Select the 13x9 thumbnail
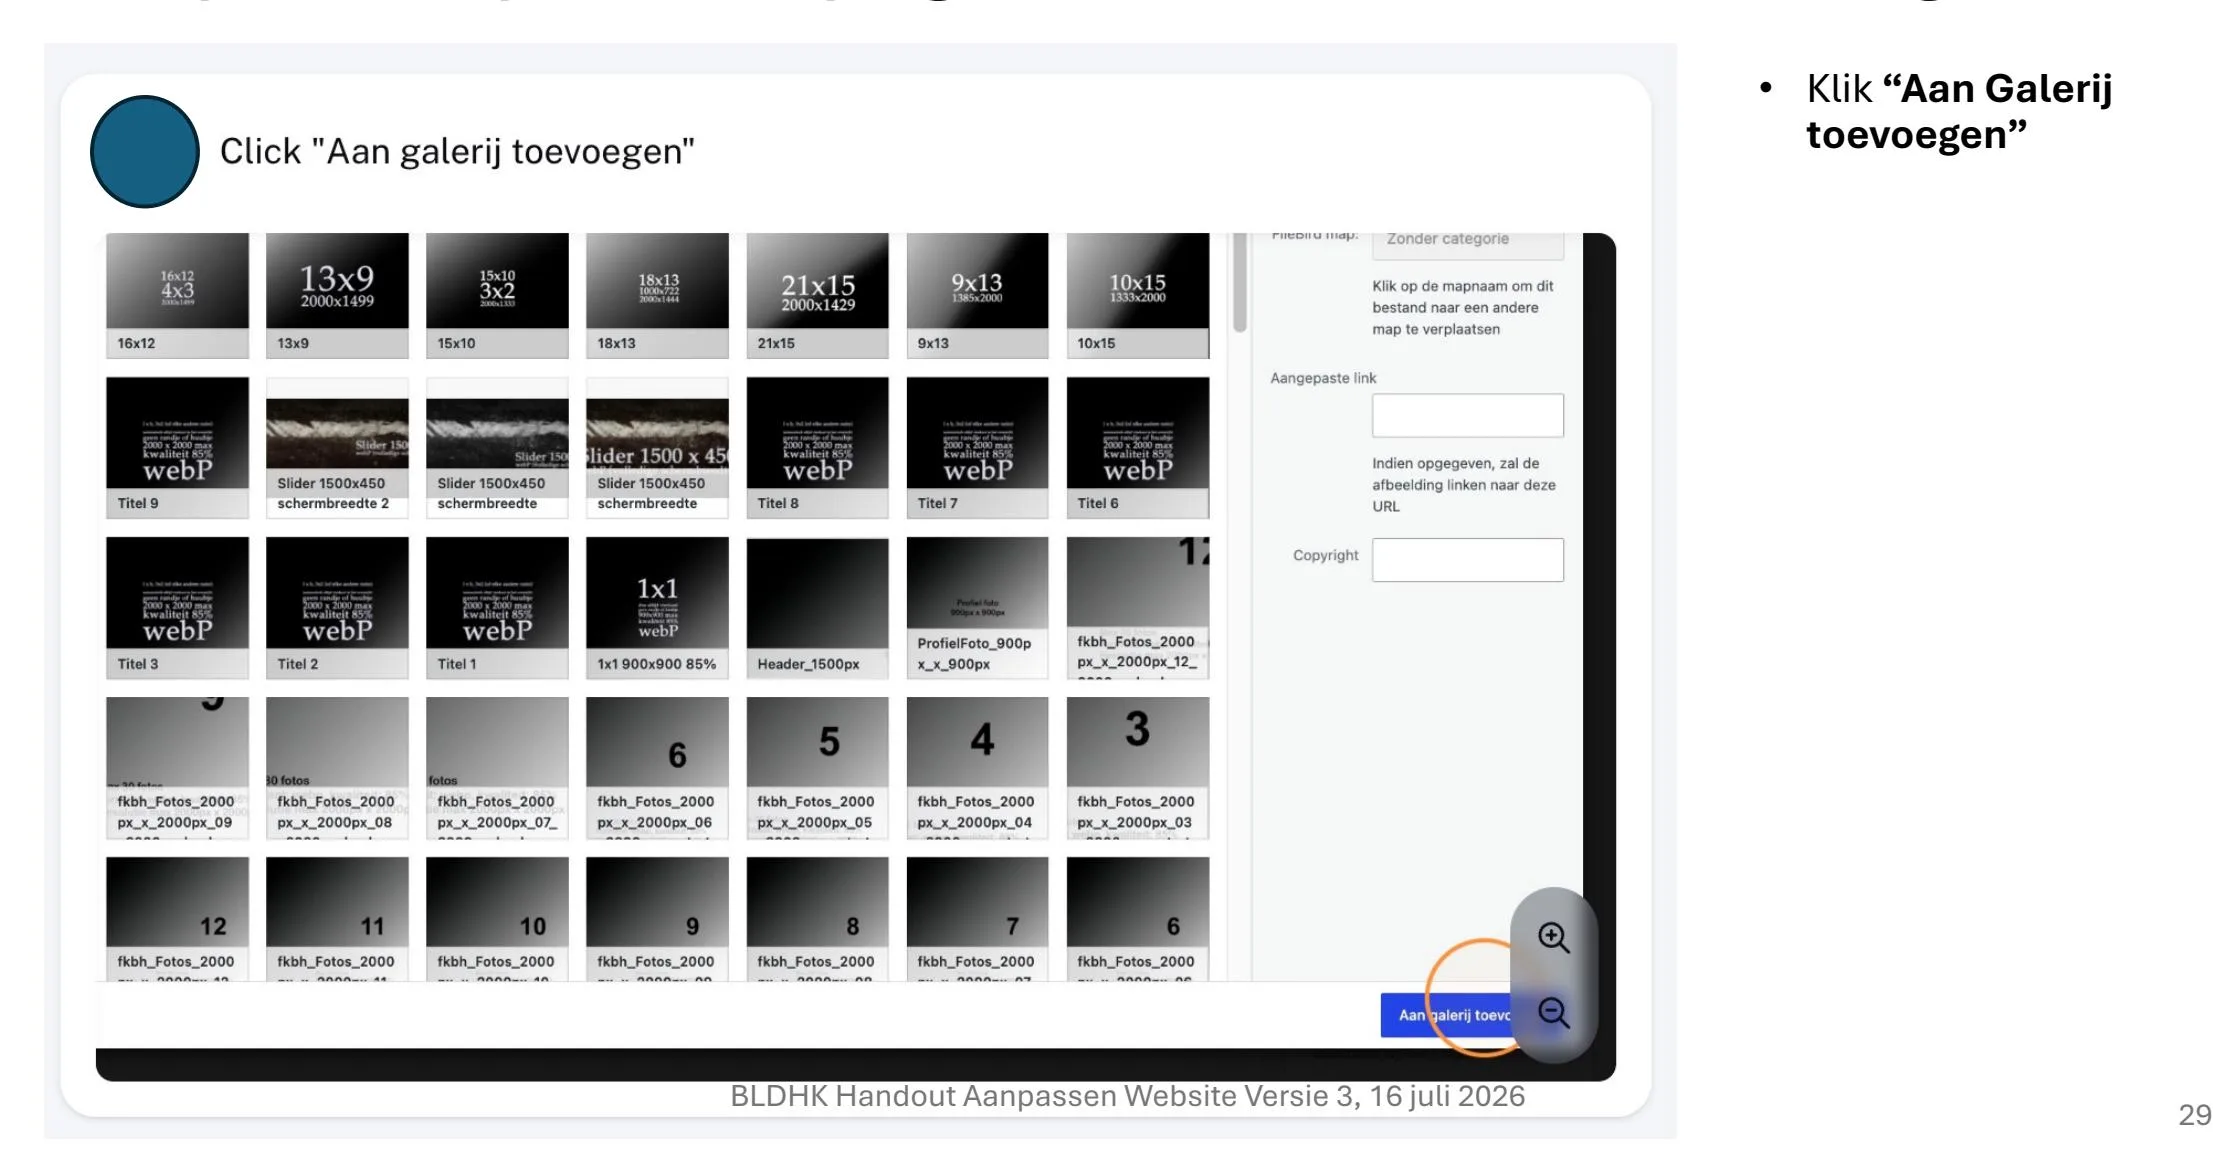This screenshot has height=1171, width=2213. tap(337, 295)
